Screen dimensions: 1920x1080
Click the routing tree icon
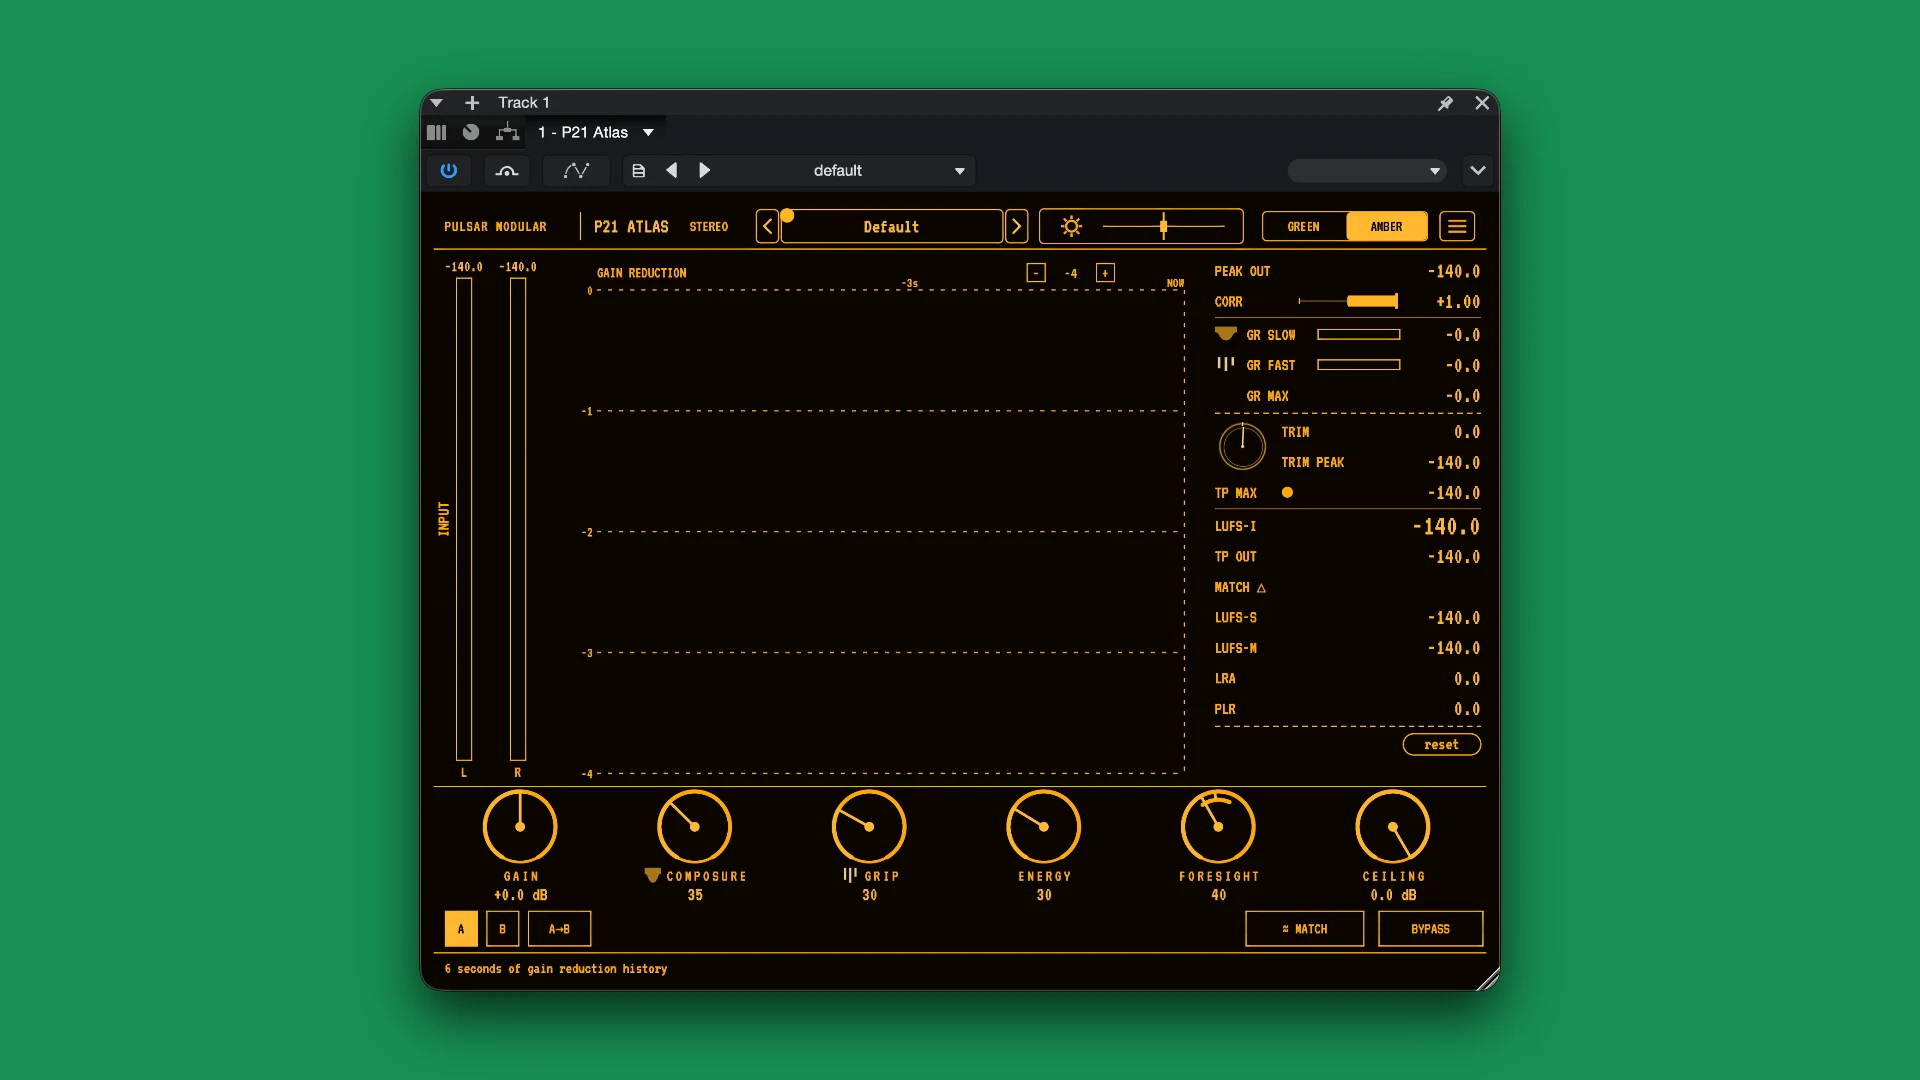pyautogui.click(x=508, y=132)
